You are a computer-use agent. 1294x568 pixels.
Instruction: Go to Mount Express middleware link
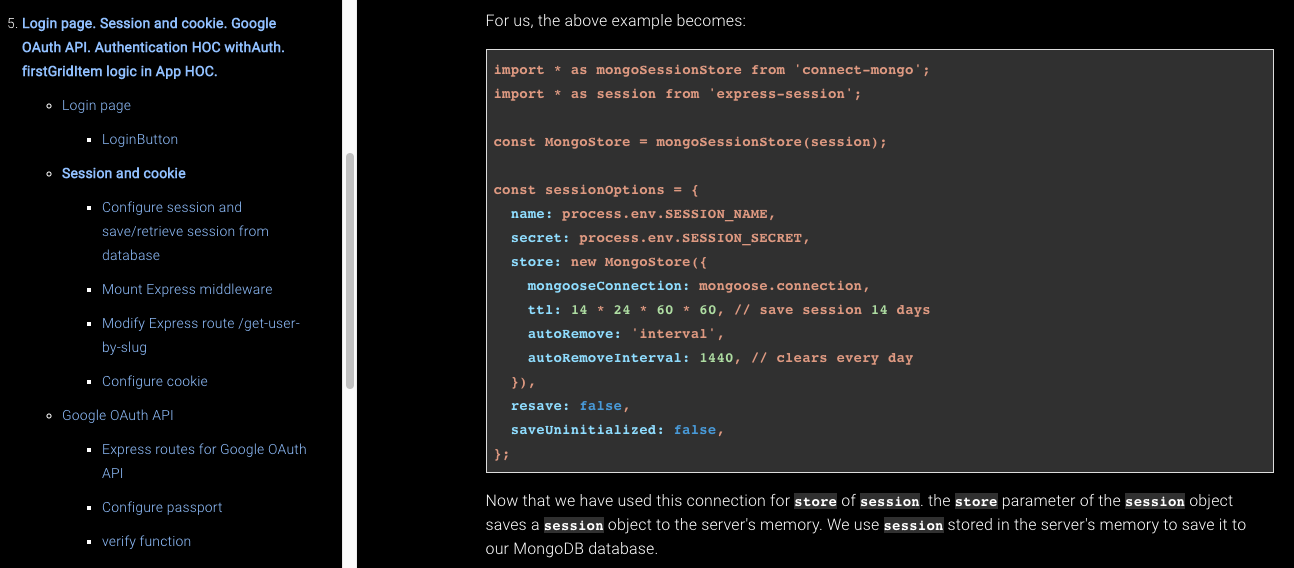[187, 289]
